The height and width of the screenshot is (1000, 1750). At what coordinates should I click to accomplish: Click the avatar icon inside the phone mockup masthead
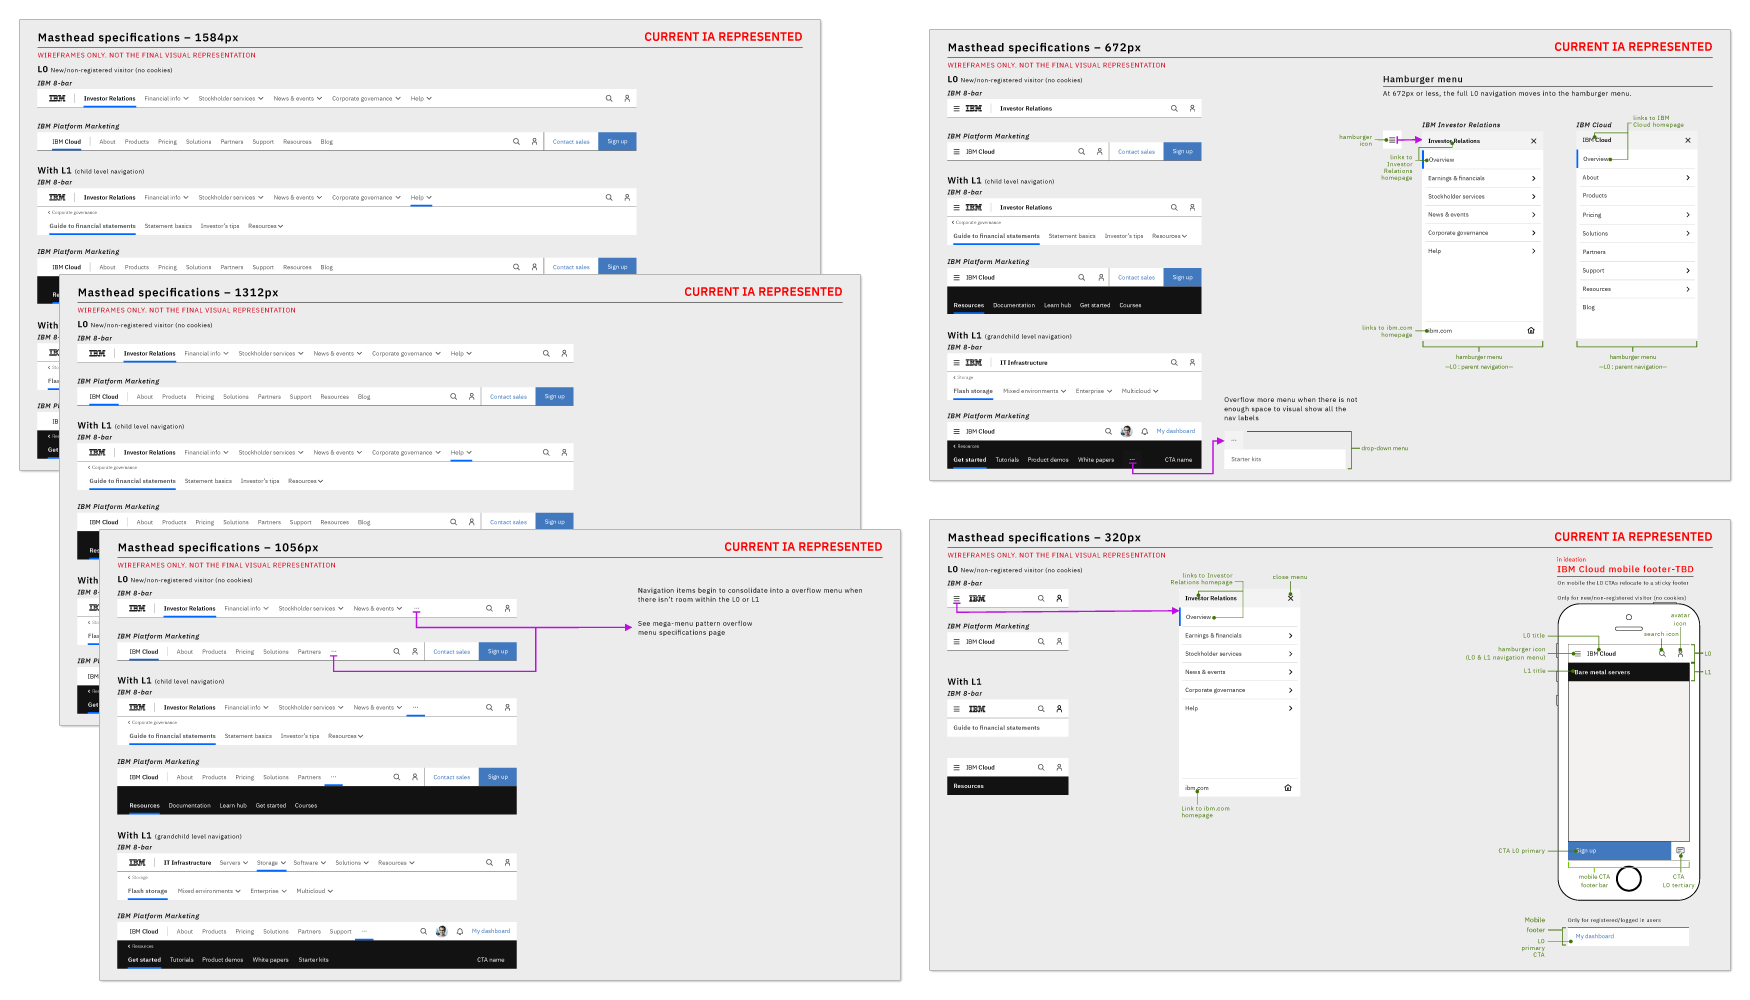1680,653
